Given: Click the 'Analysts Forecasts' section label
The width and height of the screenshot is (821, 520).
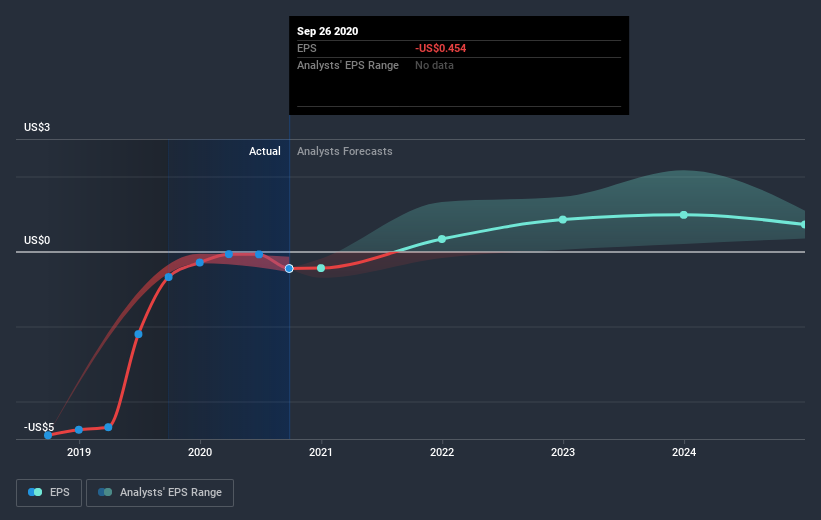Looking at the screenshot, I should tap(345, 151).
